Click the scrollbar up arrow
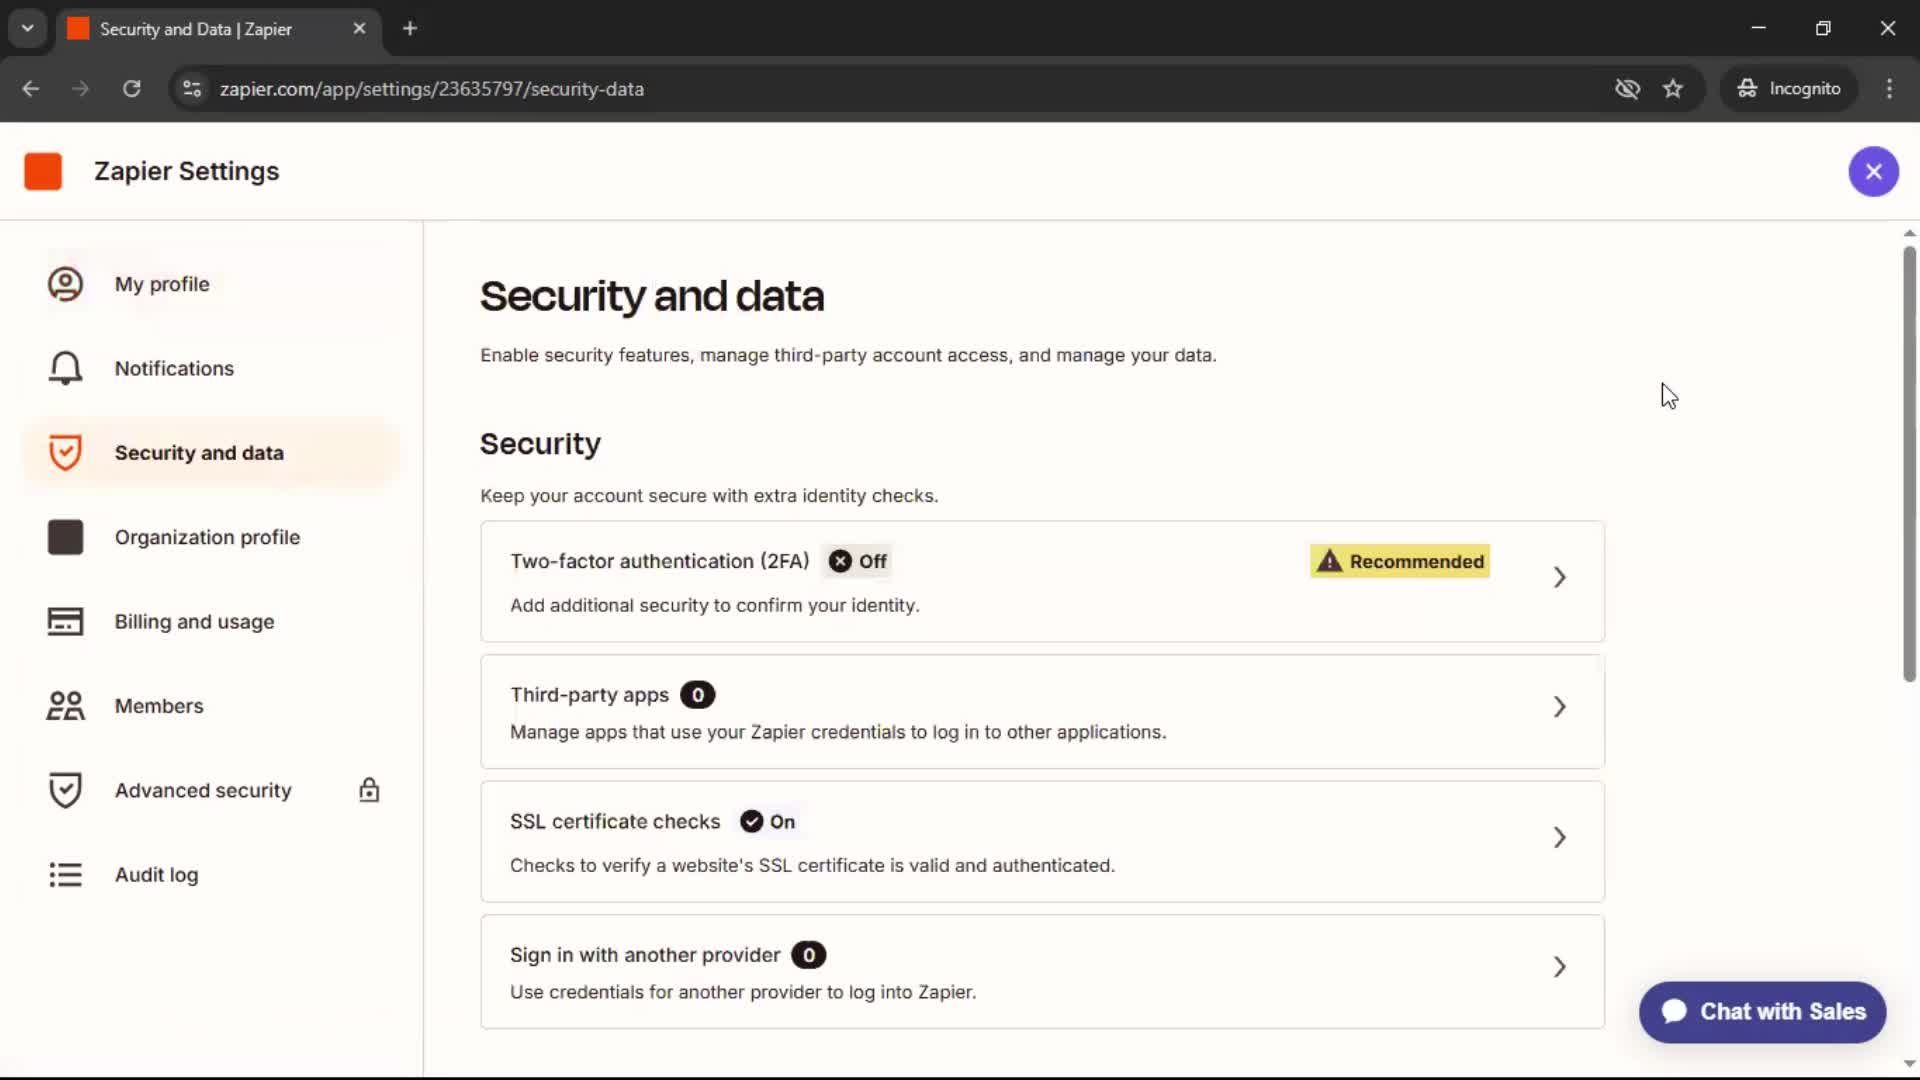The height and width of the screenshot is (1080, 1920). [1909, 233]
